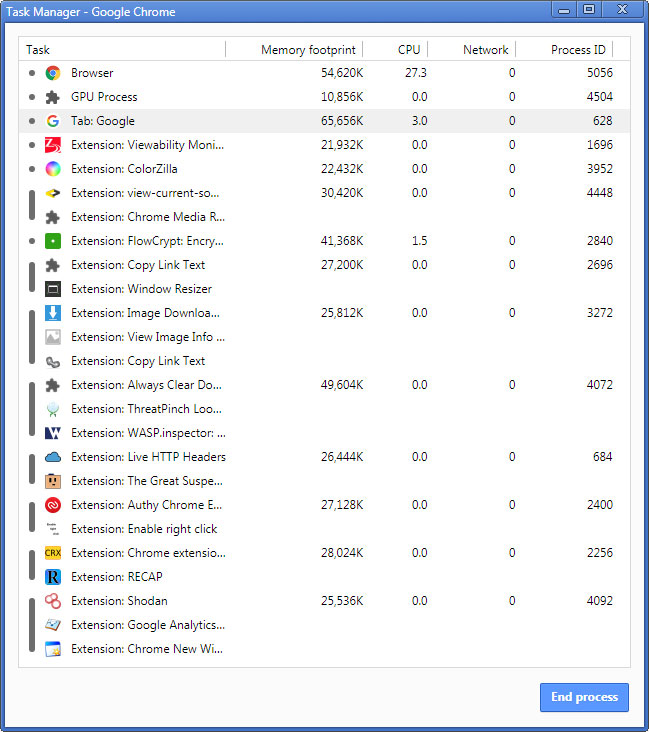Image resolution: width=649 pixels, height=732 pixels.
Task: Click the Google icon of Tab: Google
Action: click(x=53, y=121)
